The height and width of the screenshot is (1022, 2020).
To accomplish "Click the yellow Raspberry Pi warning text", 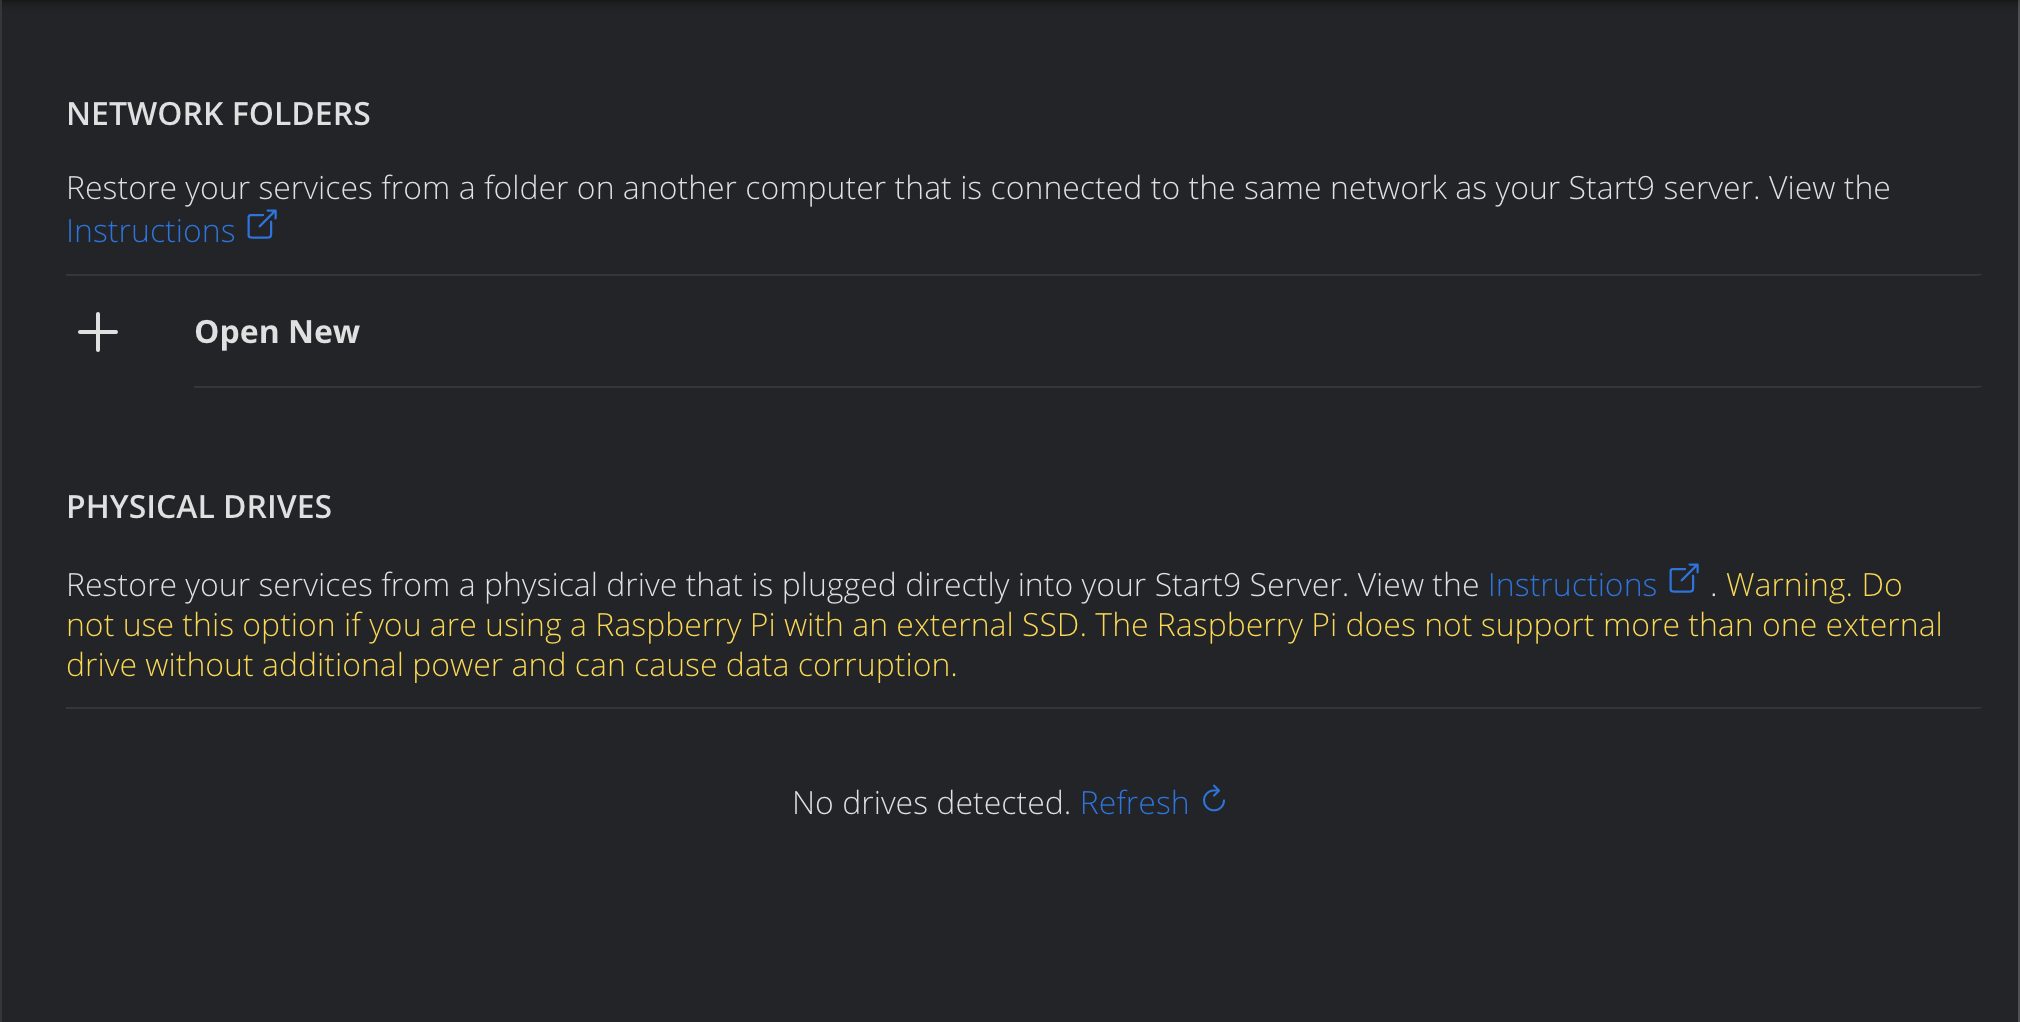I will tap(1000, 624).
